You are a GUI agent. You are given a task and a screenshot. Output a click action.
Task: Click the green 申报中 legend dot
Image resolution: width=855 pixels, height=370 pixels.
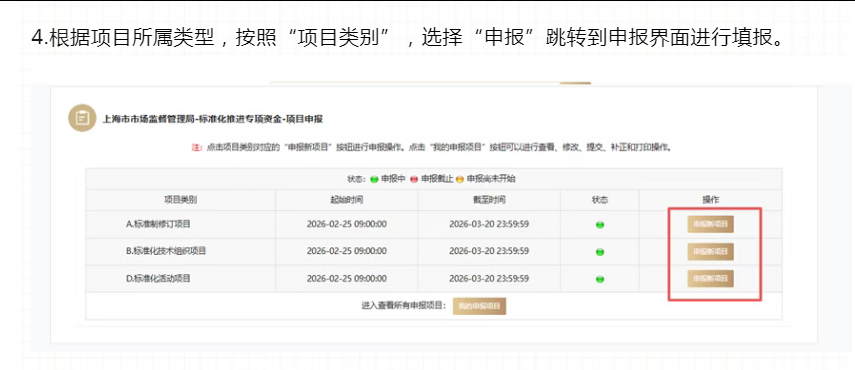[374, 179]
